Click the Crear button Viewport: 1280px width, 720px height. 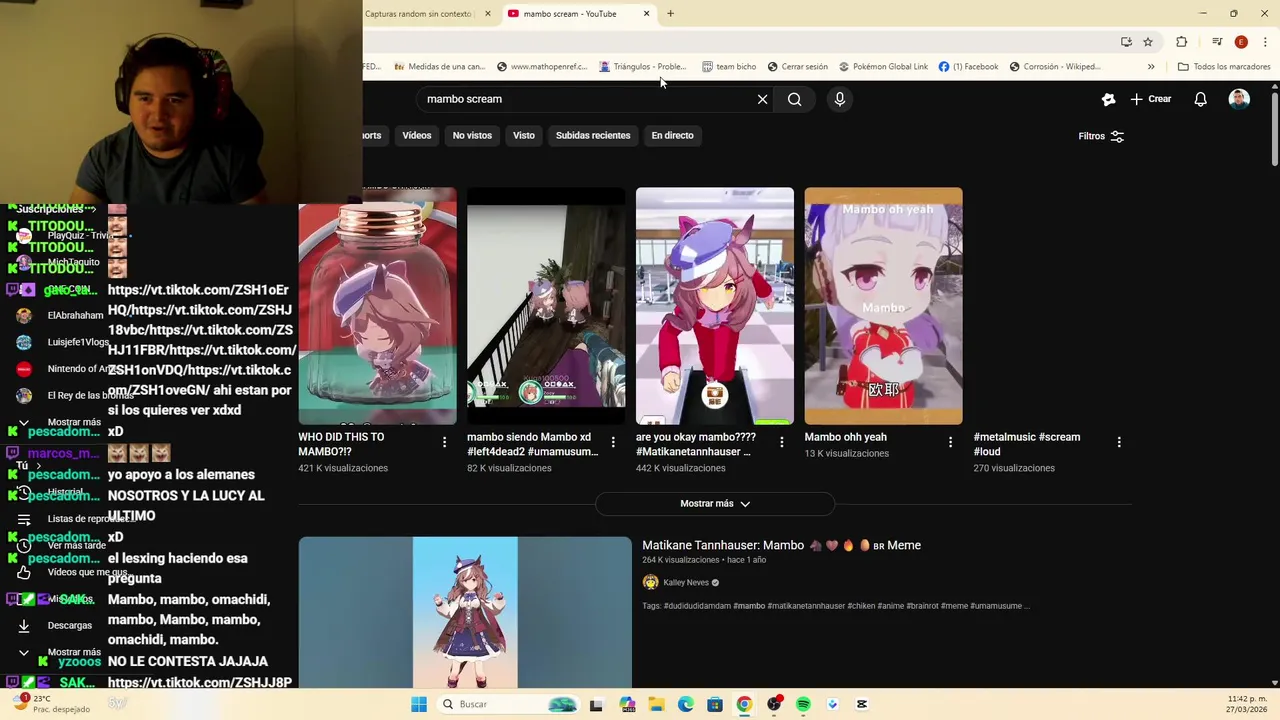[1150, 99]
